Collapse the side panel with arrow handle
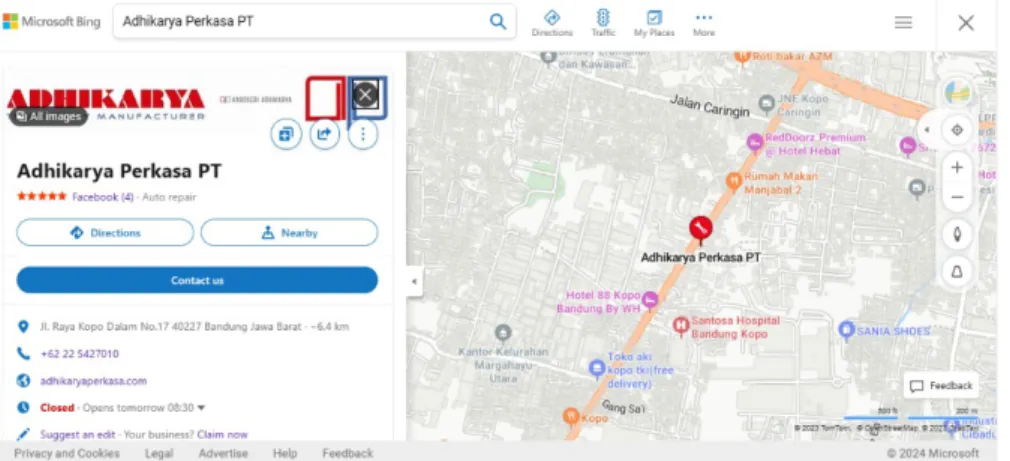This screenshot has height=461, width=1010. pyautogui.click(x=414, y=281)
